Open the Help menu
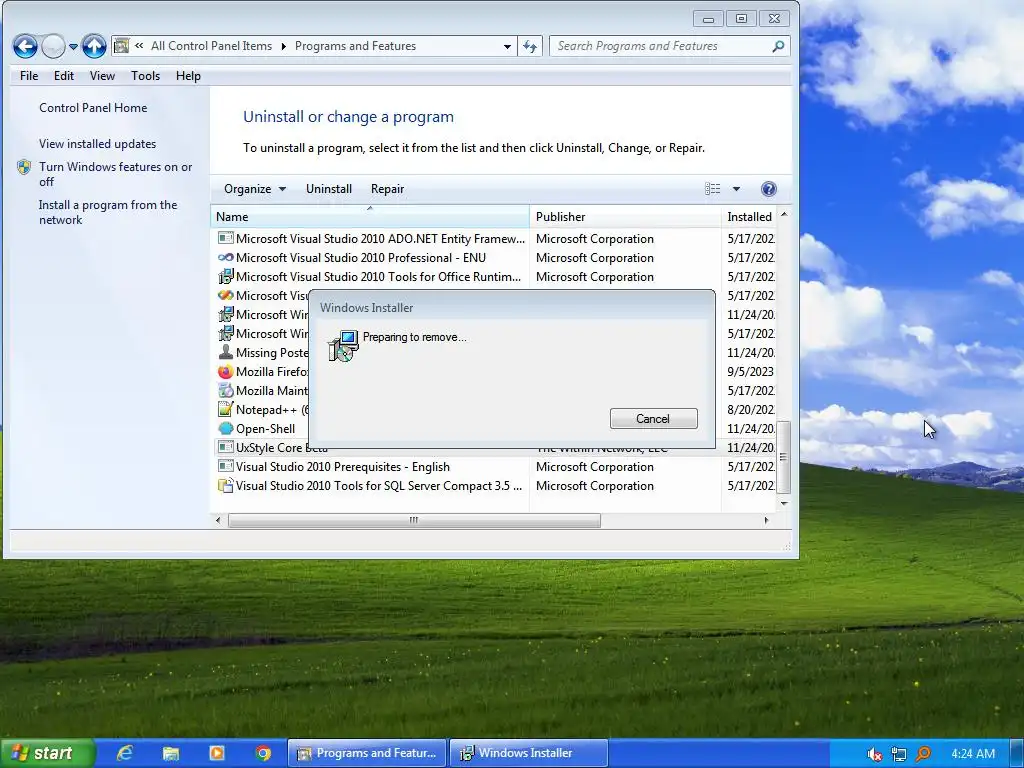 point(188,76)
